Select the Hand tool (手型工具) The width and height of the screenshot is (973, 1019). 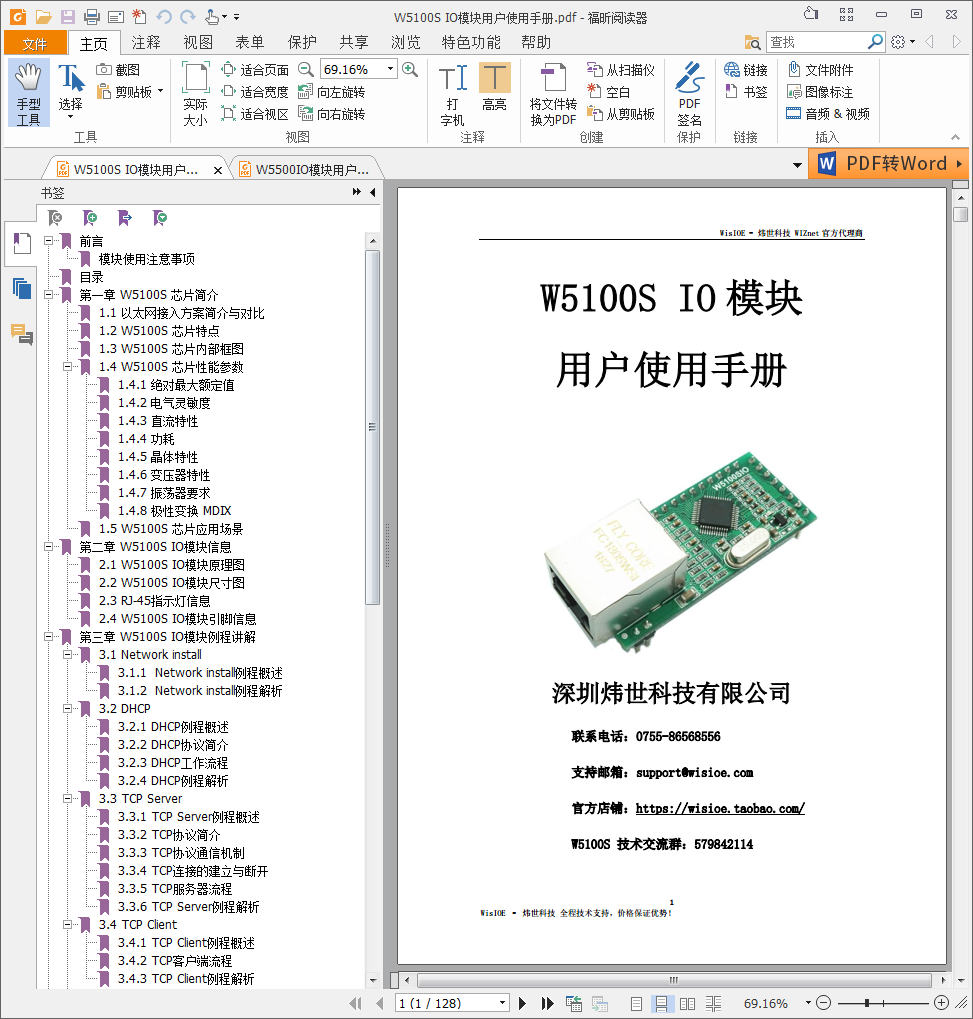point(29,94)
